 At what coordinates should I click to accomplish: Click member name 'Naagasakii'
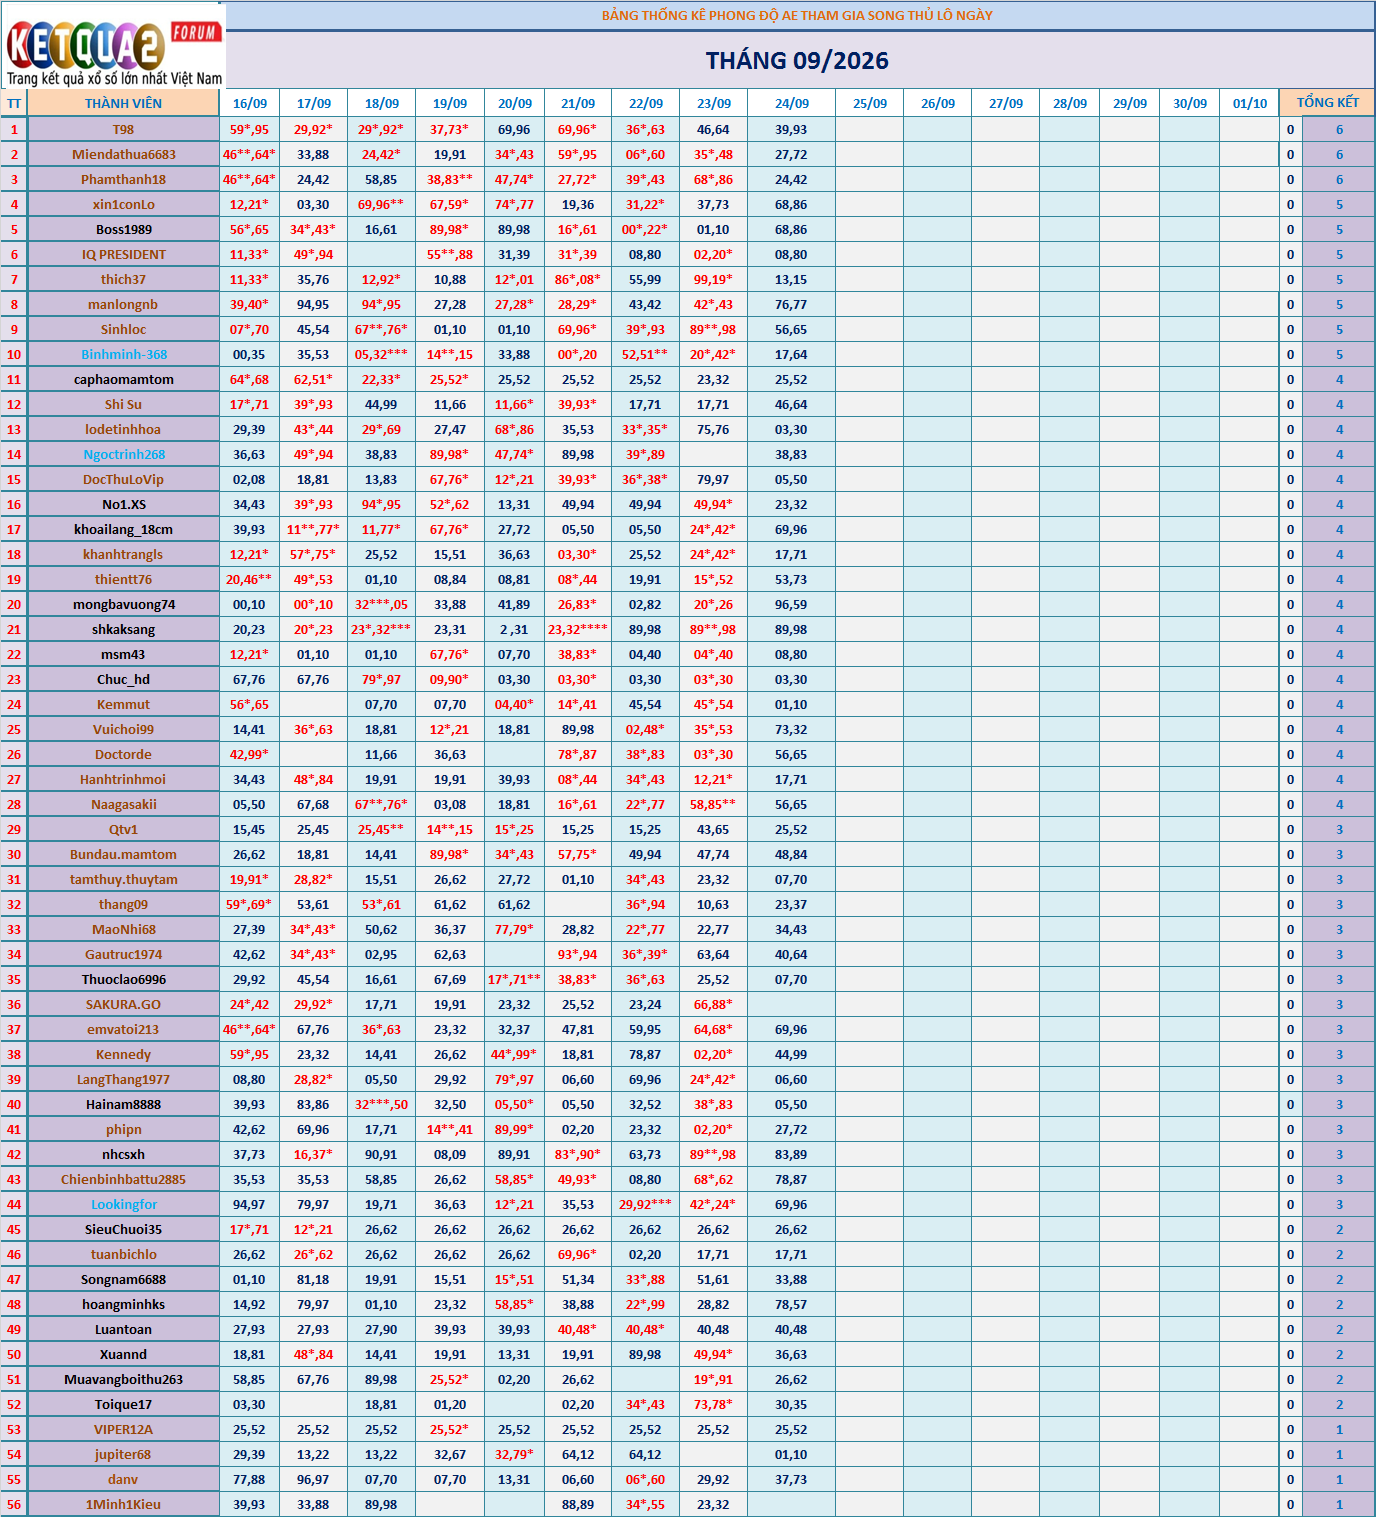tap(123, 804)
